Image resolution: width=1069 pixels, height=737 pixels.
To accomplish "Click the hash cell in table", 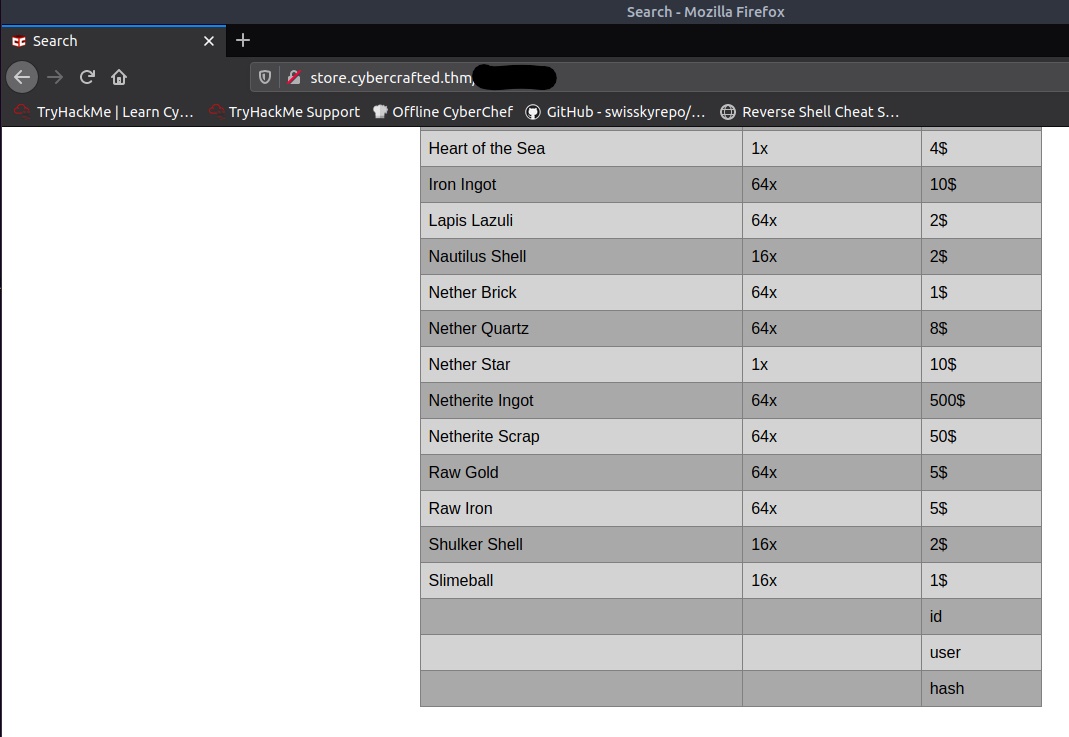I will (947, 688).
